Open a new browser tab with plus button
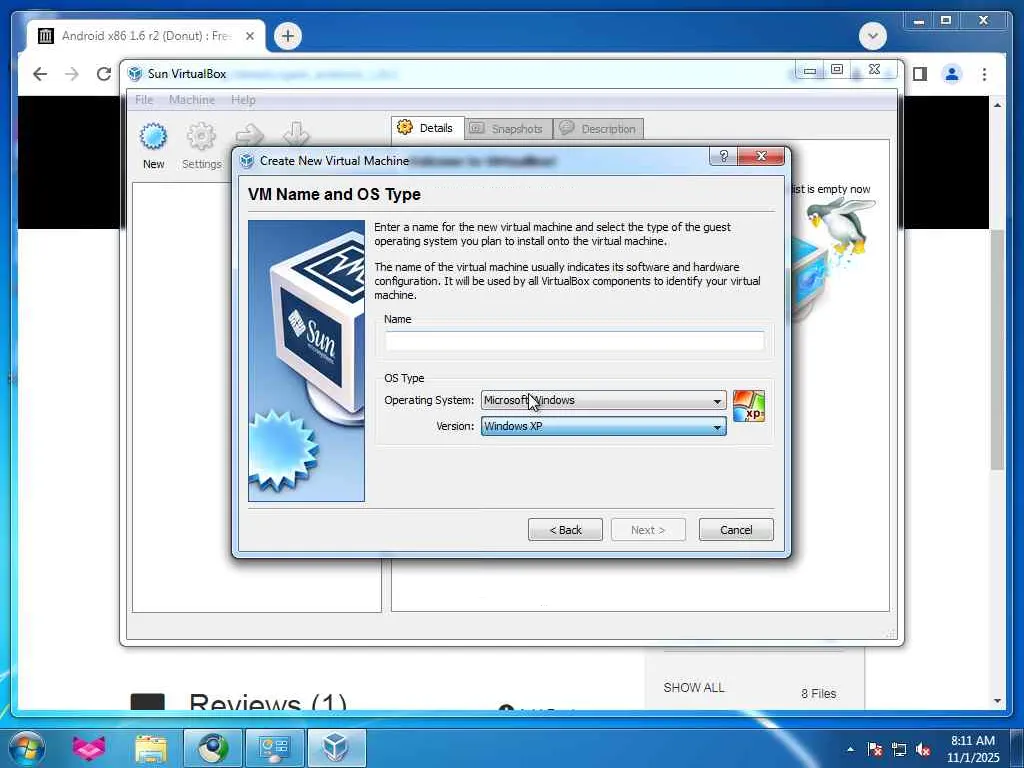The image size is (1024, 768). (x=288, y=36)
